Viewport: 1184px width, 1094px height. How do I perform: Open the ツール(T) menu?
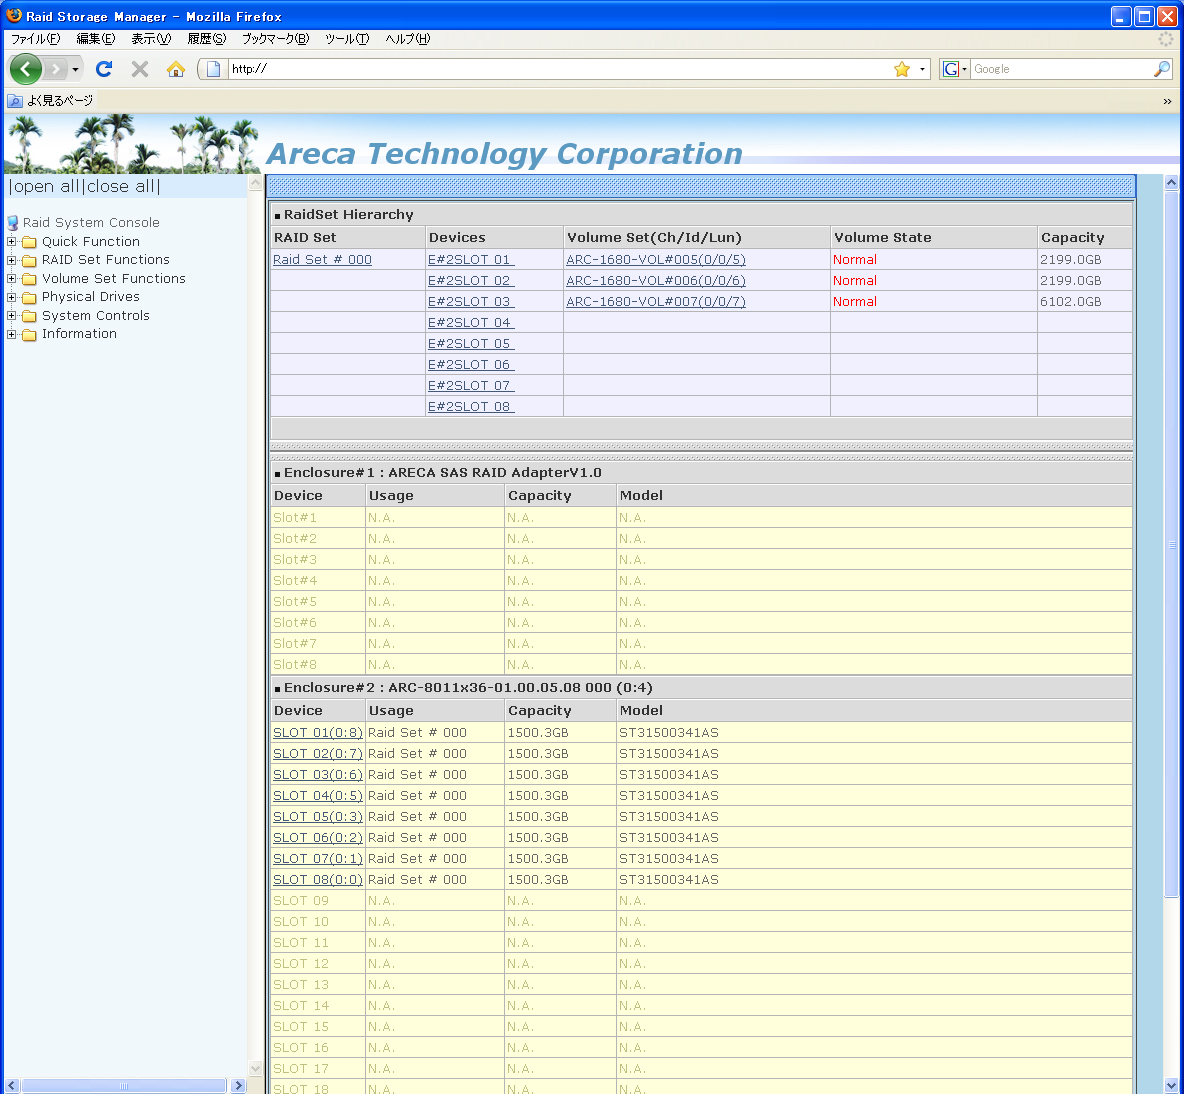coord(346,39)
